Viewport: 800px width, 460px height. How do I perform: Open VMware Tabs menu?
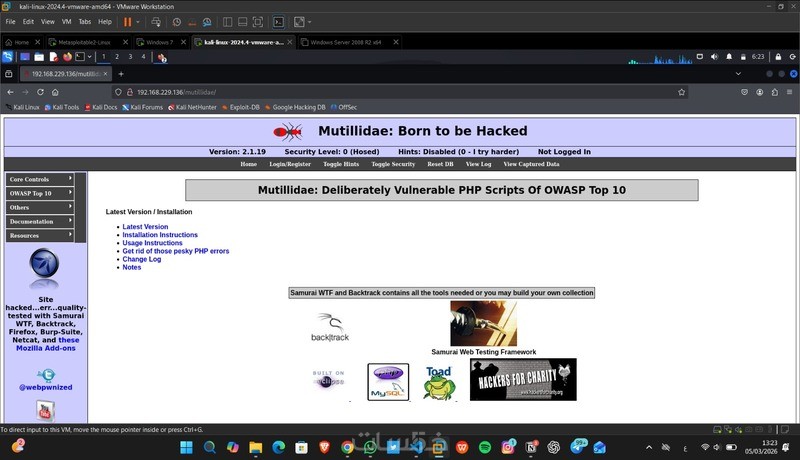coord(85,22)
